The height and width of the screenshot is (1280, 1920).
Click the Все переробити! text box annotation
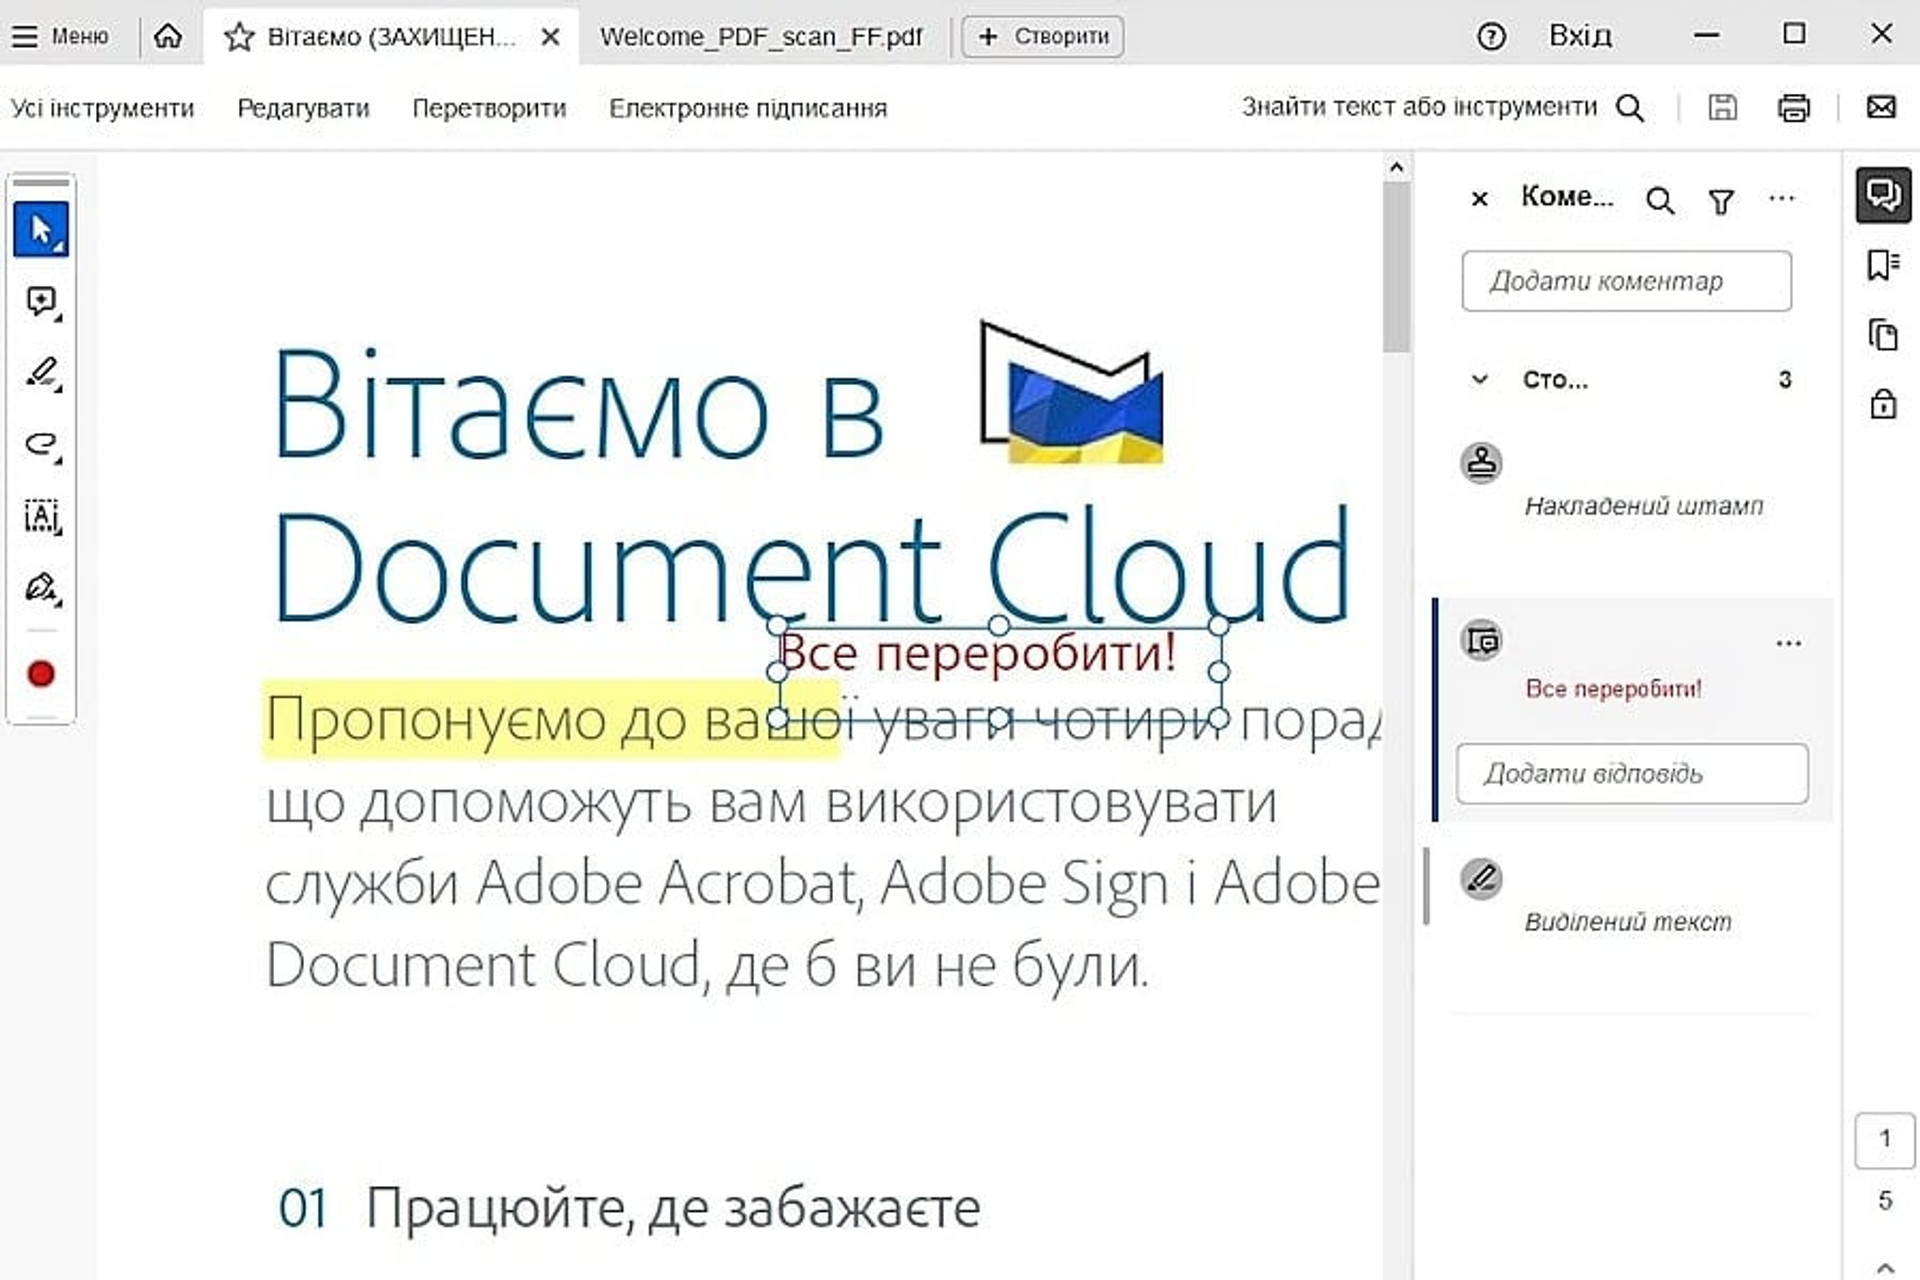pyautogui.click(x=998, y=671)
